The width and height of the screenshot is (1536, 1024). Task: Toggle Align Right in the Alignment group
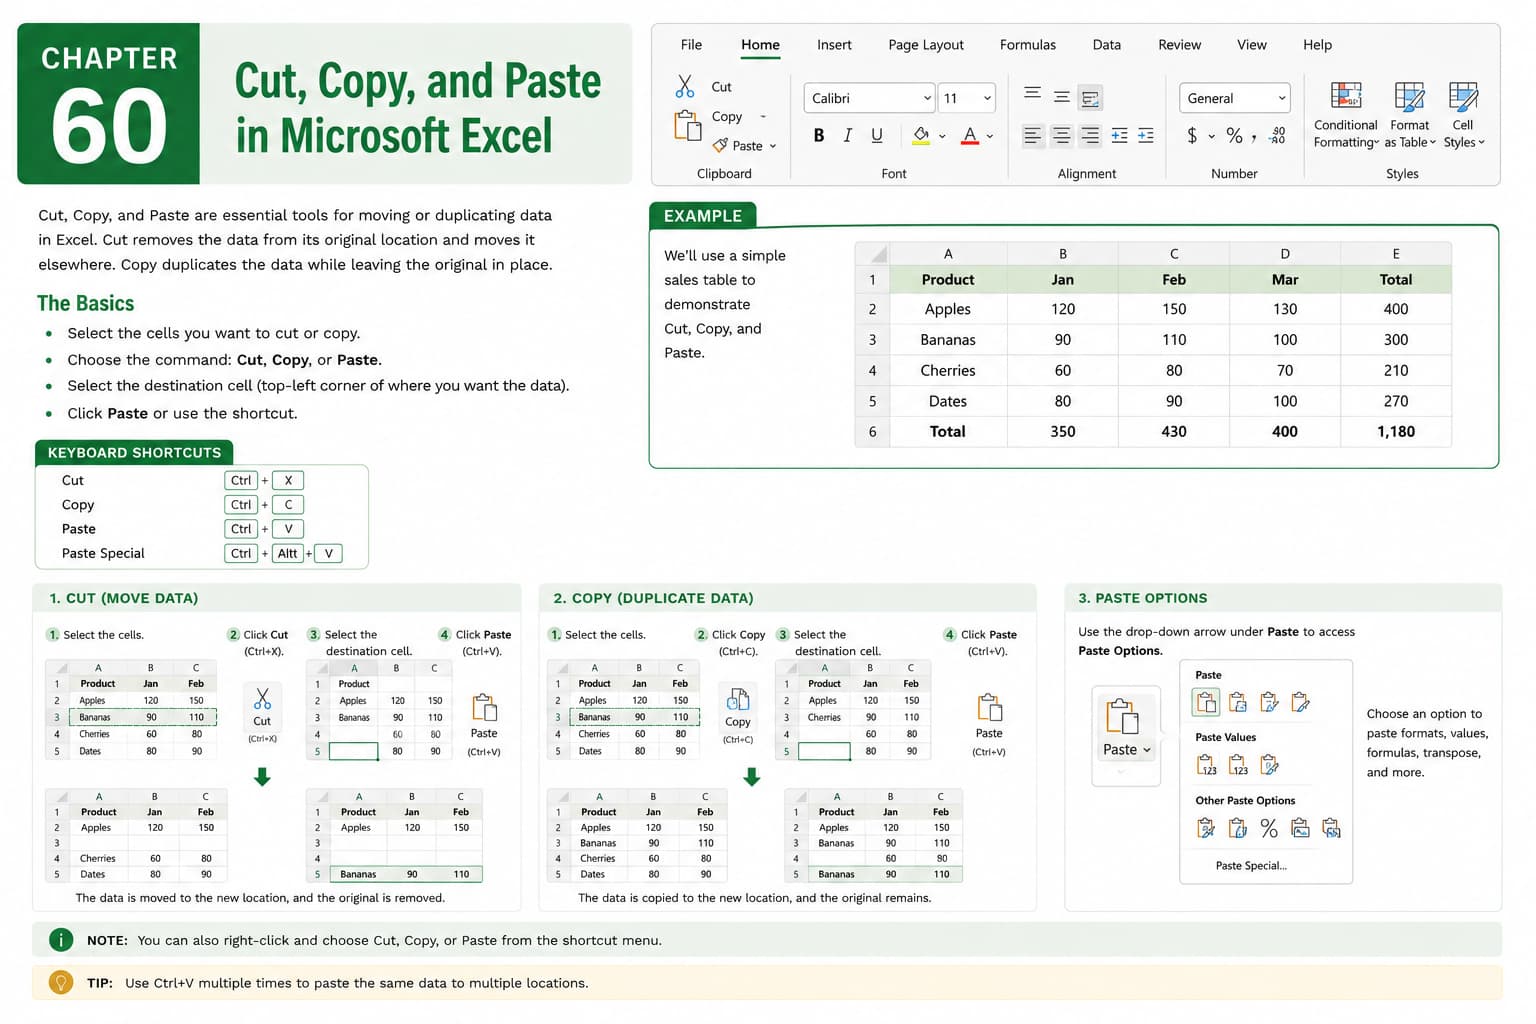(x=1090, y=135)
